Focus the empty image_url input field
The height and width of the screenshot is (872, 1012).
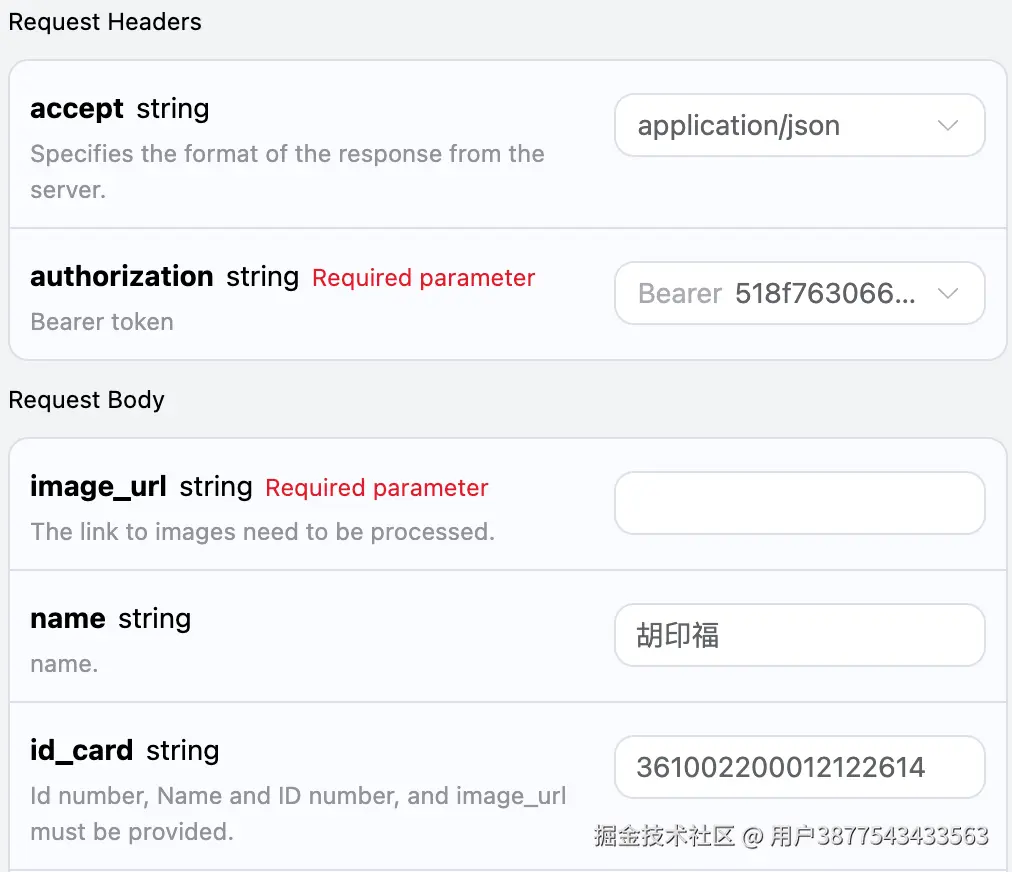(799, 503)
